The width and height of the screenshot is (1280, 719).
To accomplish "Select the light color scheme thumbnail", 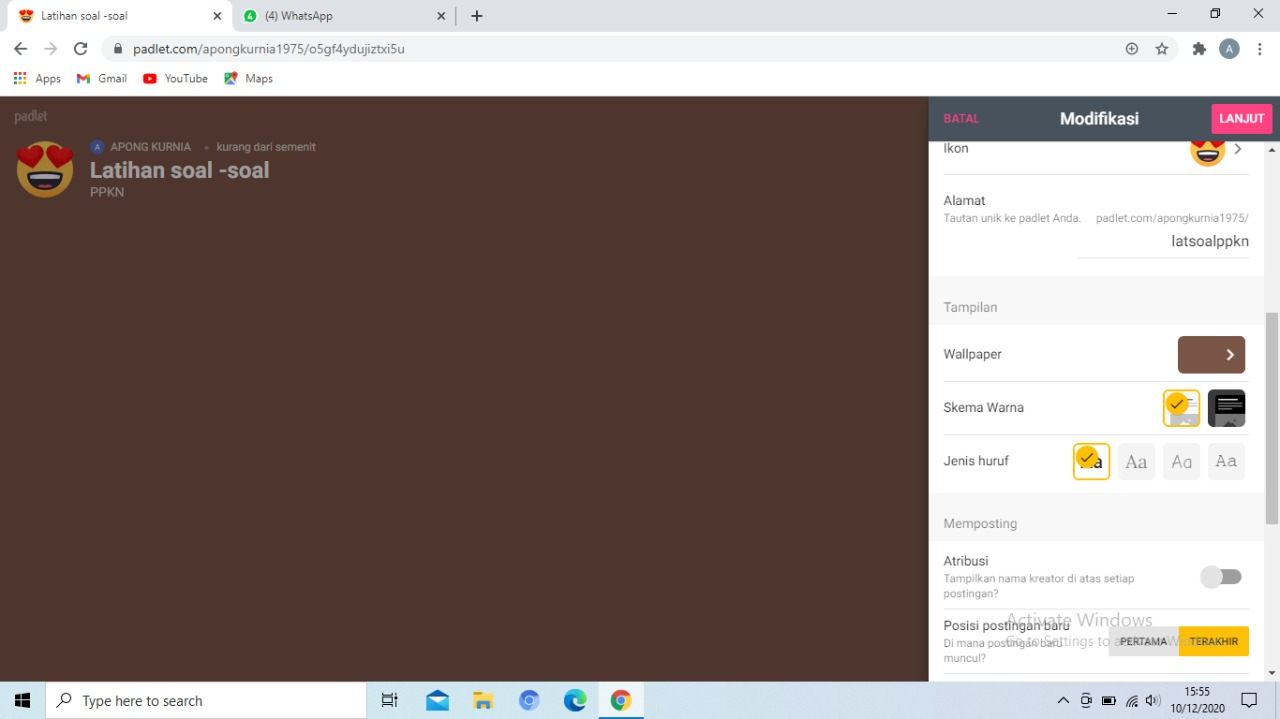I will 1181,408.
